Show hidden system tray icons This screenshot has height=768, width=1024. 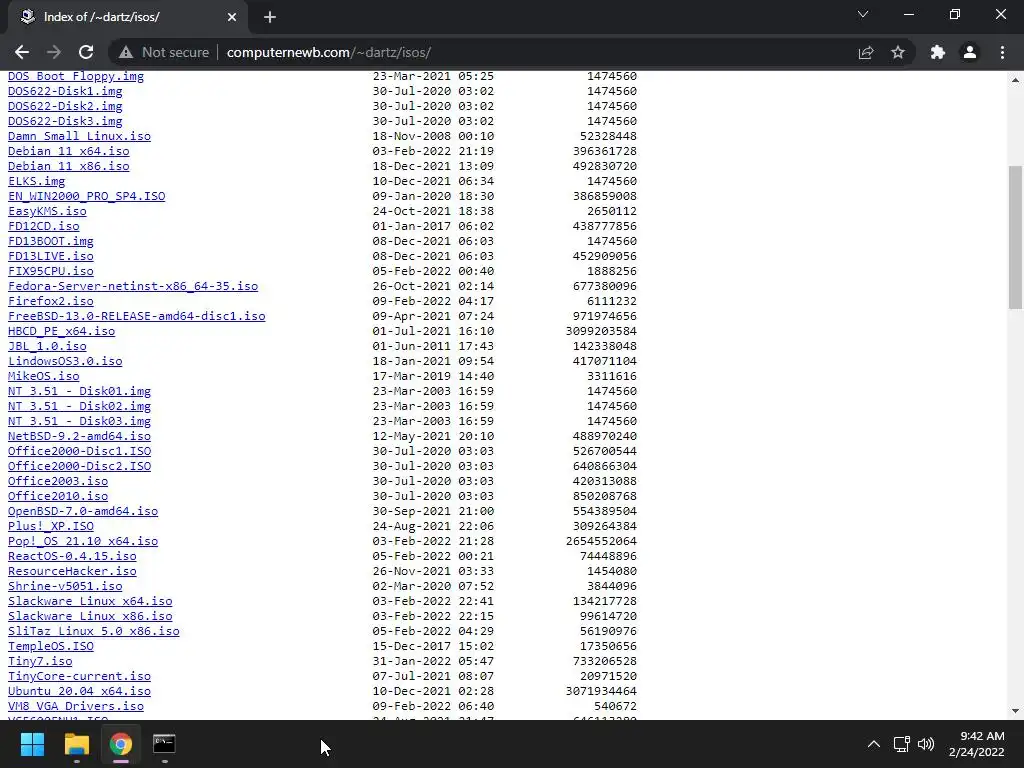(873, 744)
